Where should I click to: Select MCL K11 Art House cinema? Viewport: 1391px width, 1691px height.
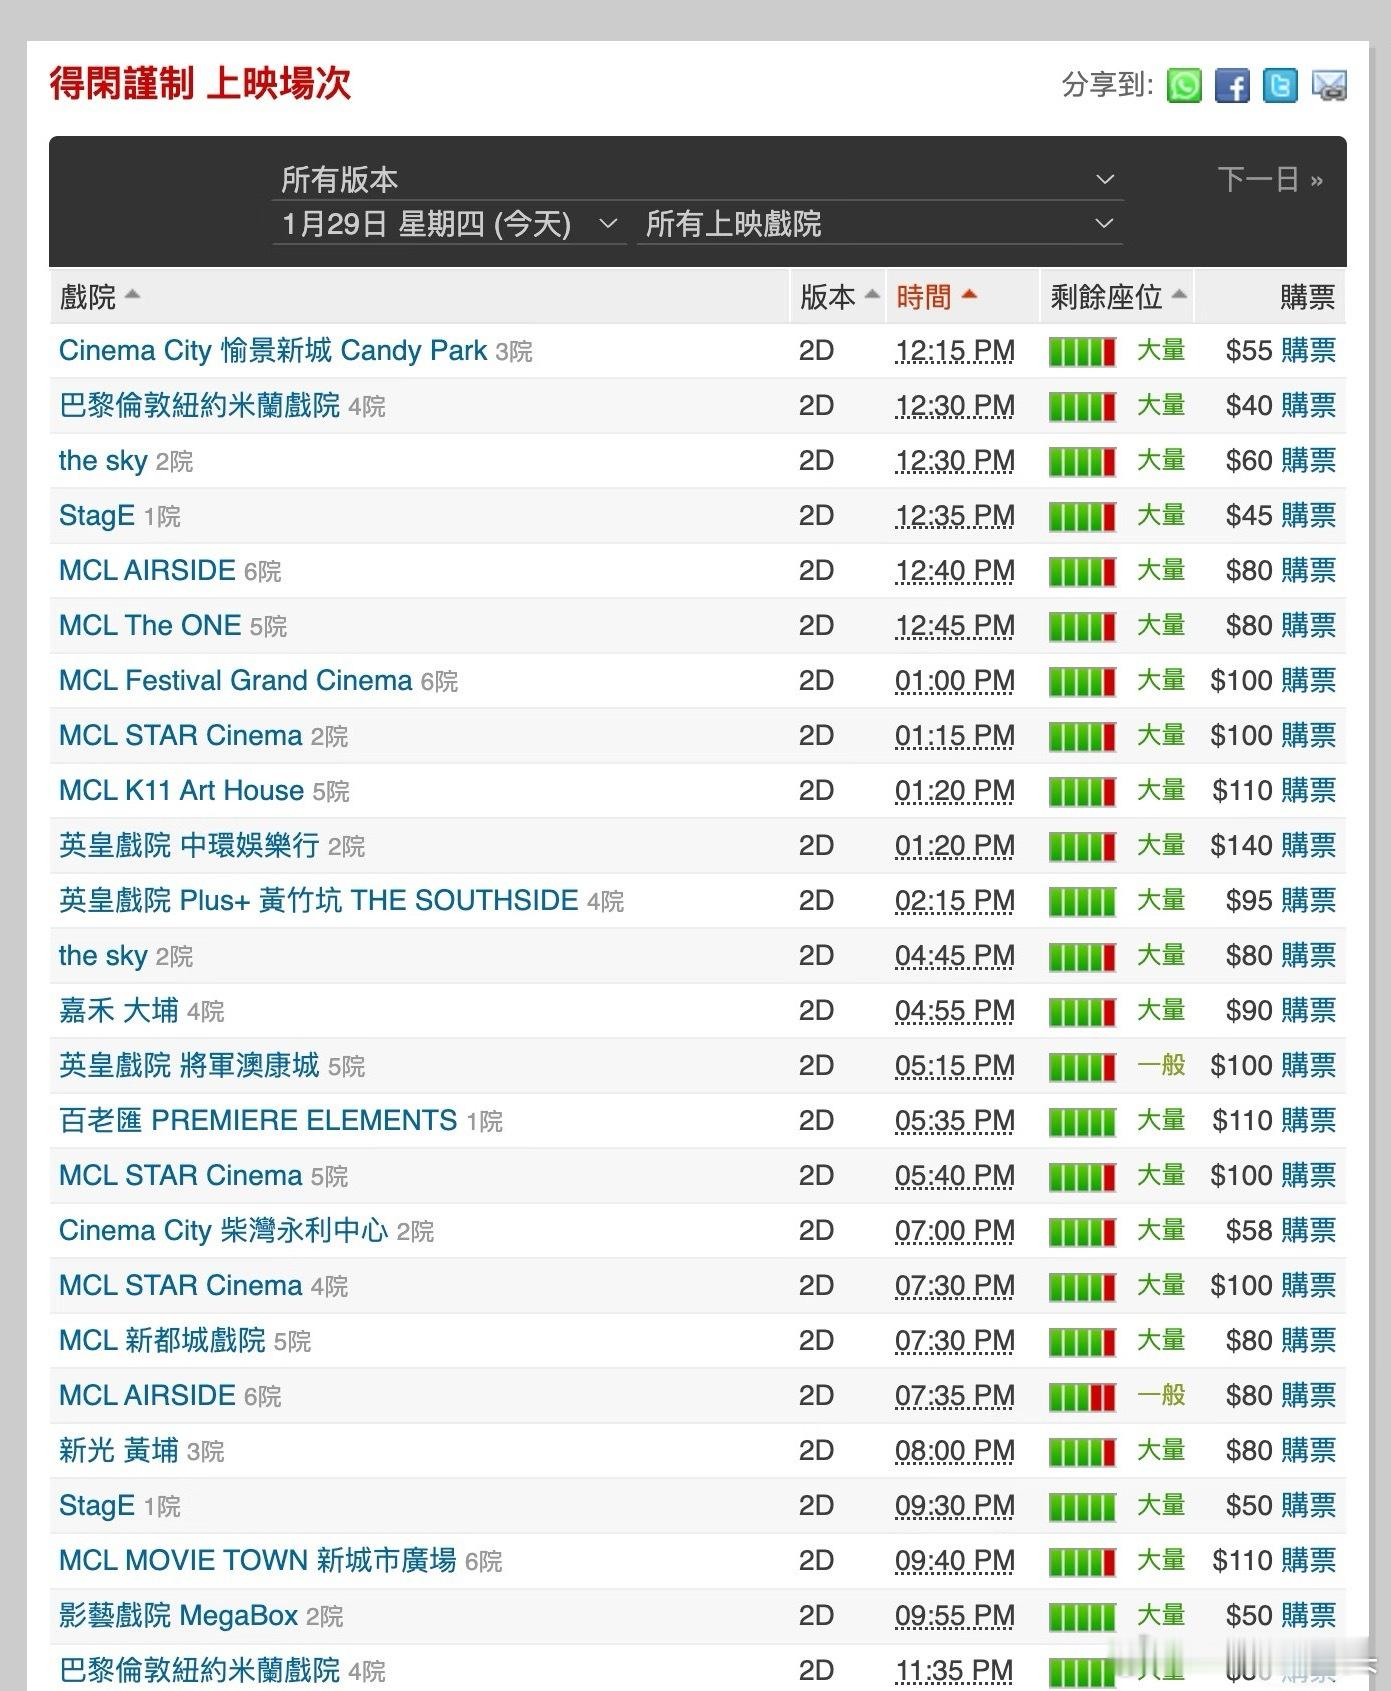181,791
